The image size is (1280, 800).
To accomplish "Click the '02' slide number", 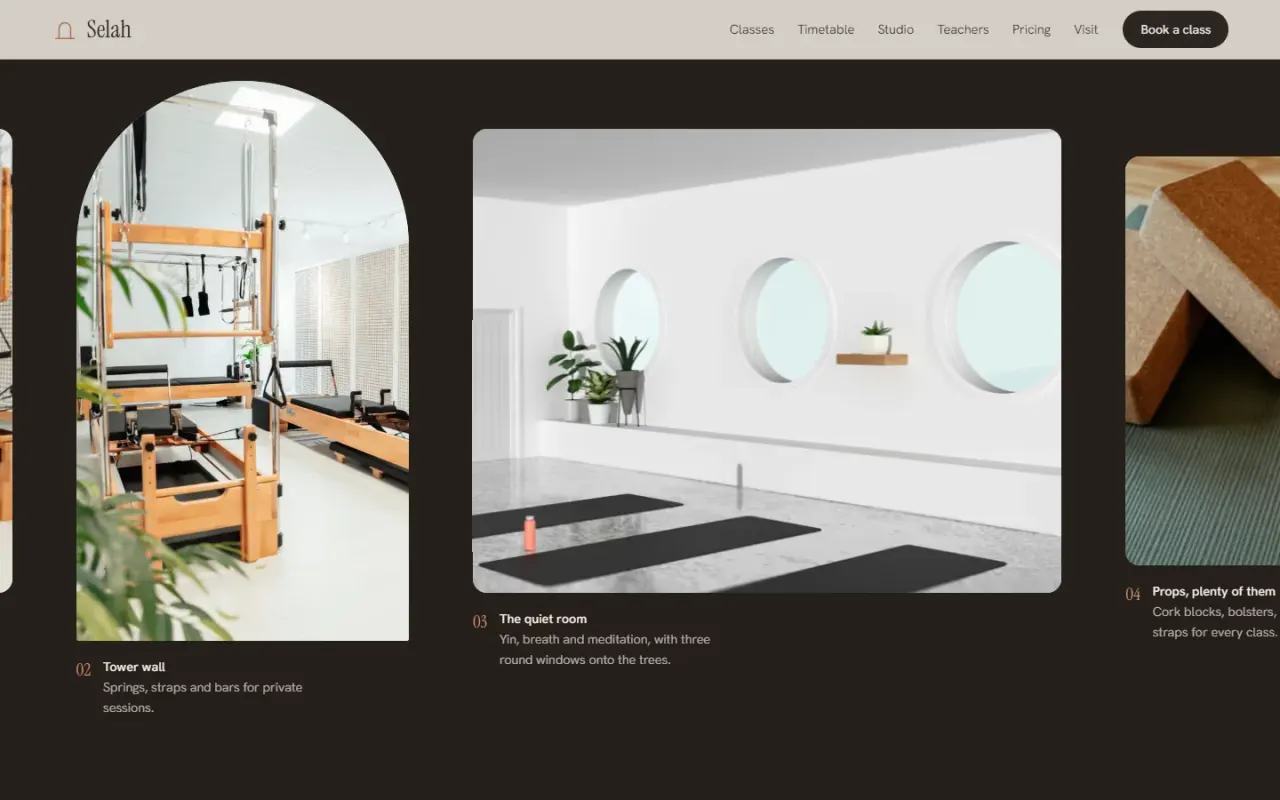I will click(x=84, y=669).
